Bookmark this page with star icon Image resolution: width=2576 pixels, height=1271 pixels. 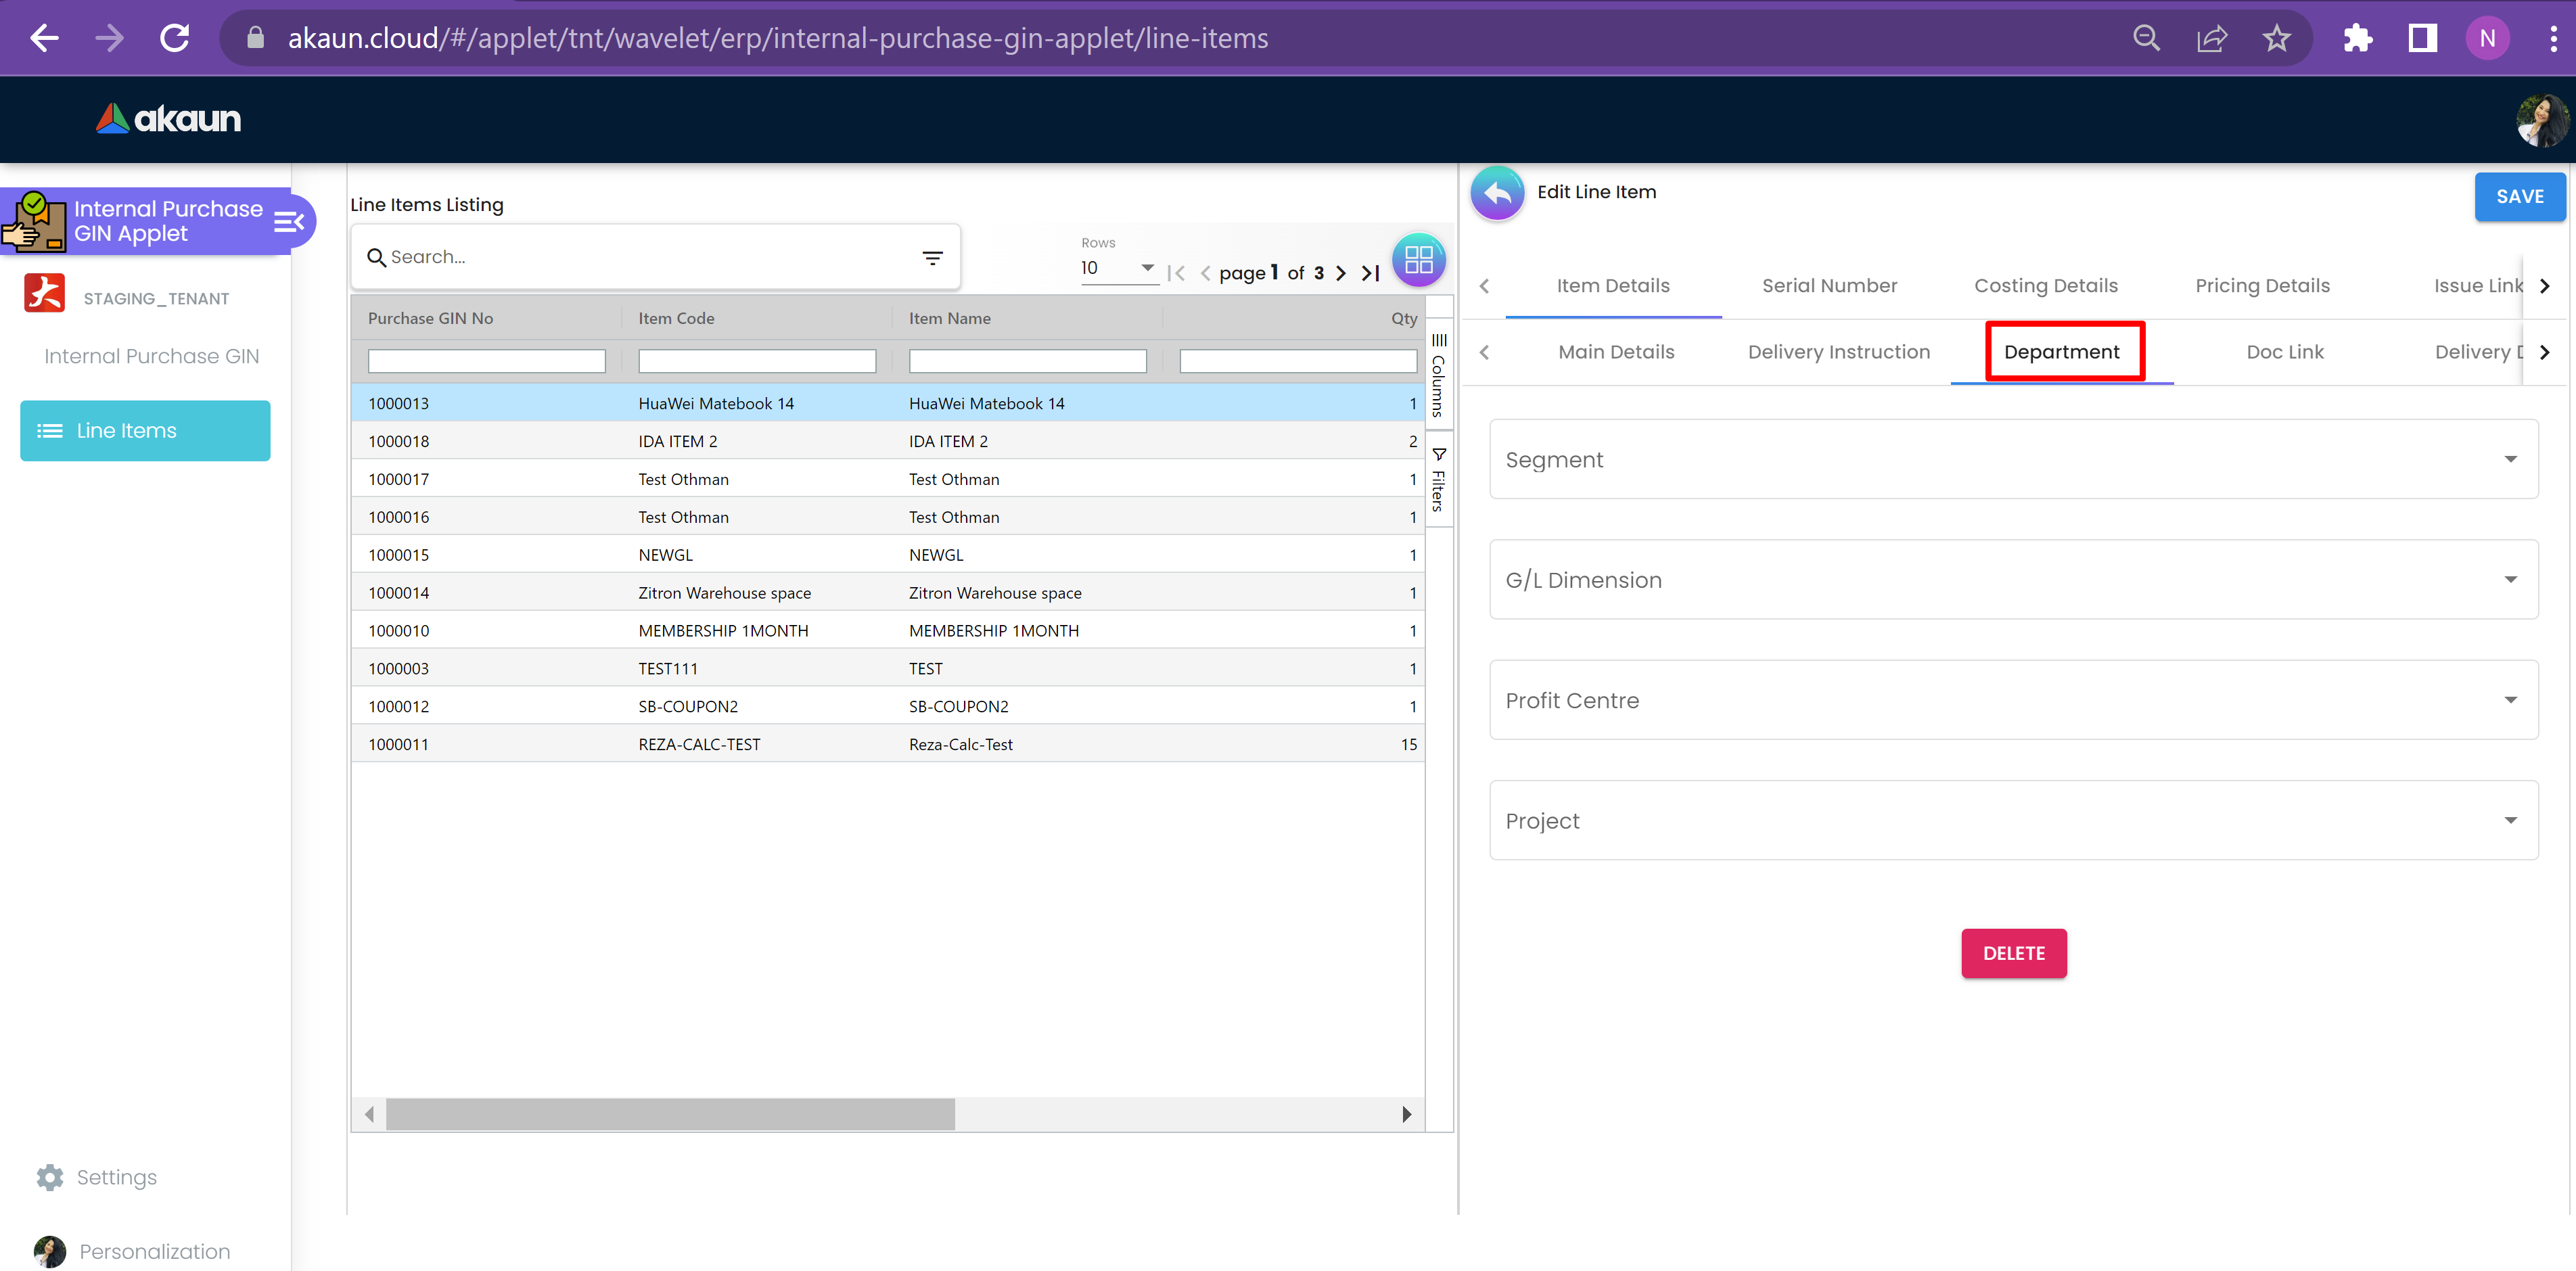[x=2276, y=39]
